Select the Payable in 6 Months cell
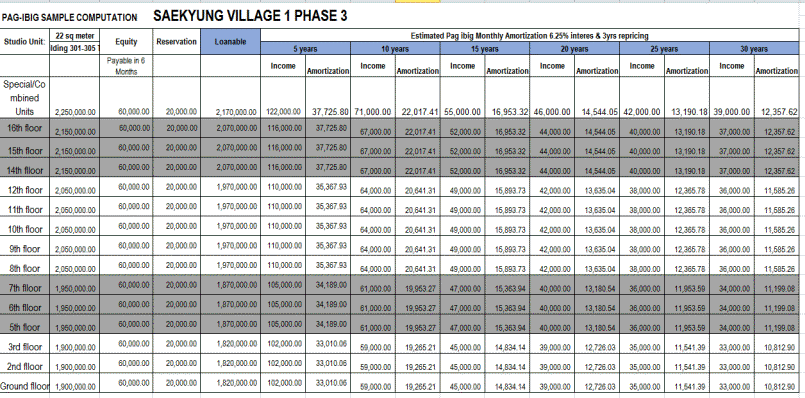This screenshot has height=398, width=805. tap(126, 66)
